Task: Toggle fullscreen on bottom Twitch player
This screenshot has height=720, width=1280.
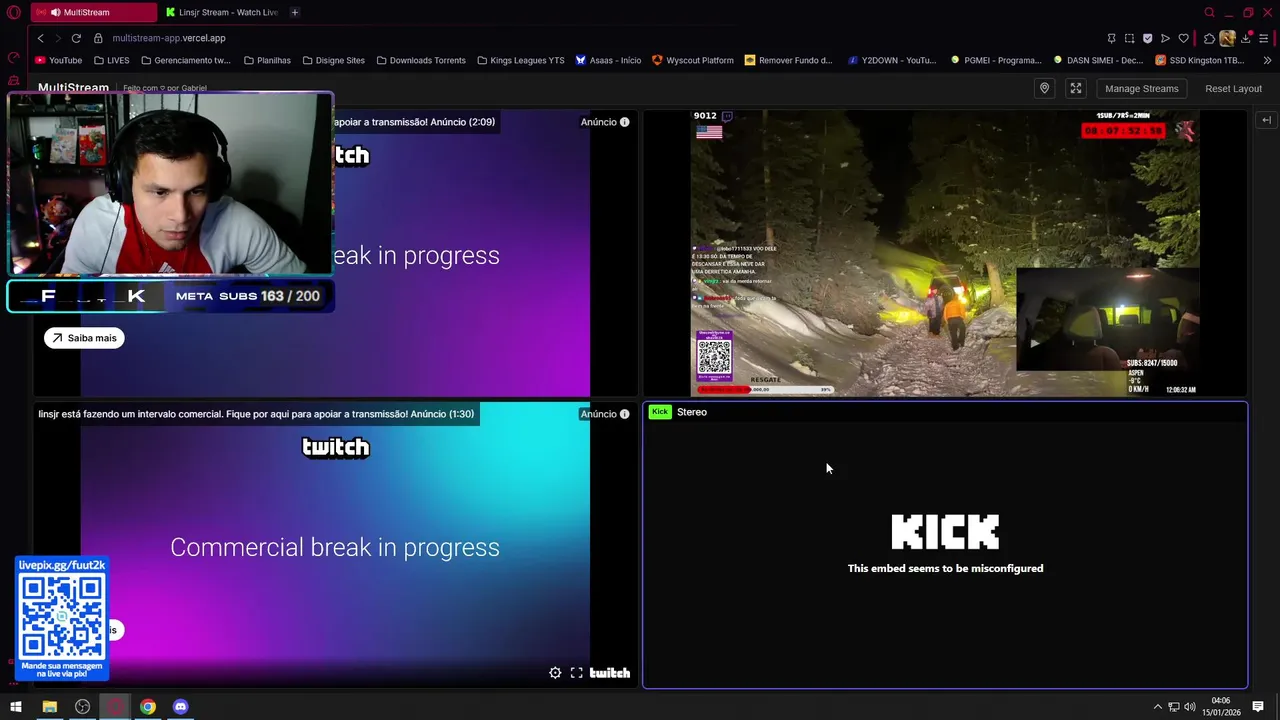Action: click(577, 673)
